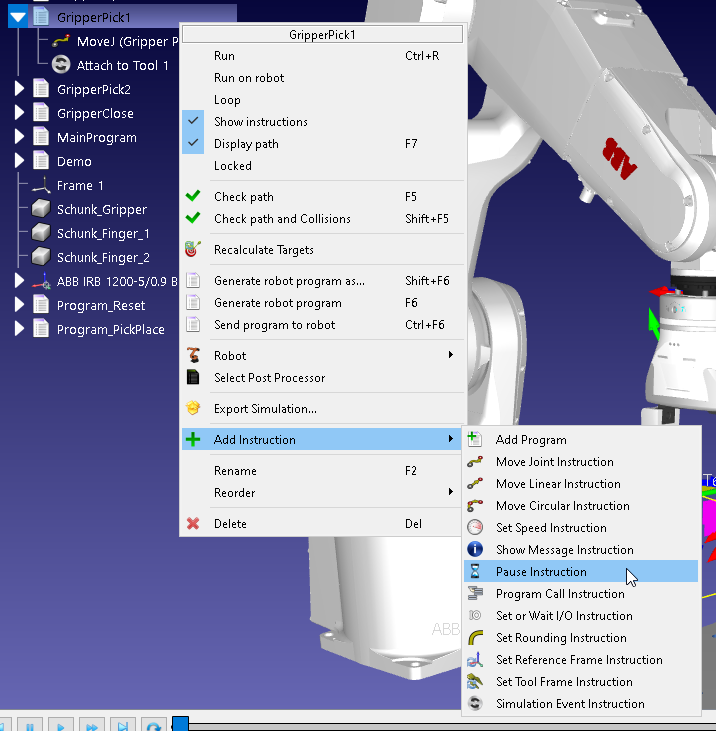The width and height of the screenshot is (716, 731).
Task: Click the Set Tool Frame Instruction icon
Action: [x=475, y=681]
